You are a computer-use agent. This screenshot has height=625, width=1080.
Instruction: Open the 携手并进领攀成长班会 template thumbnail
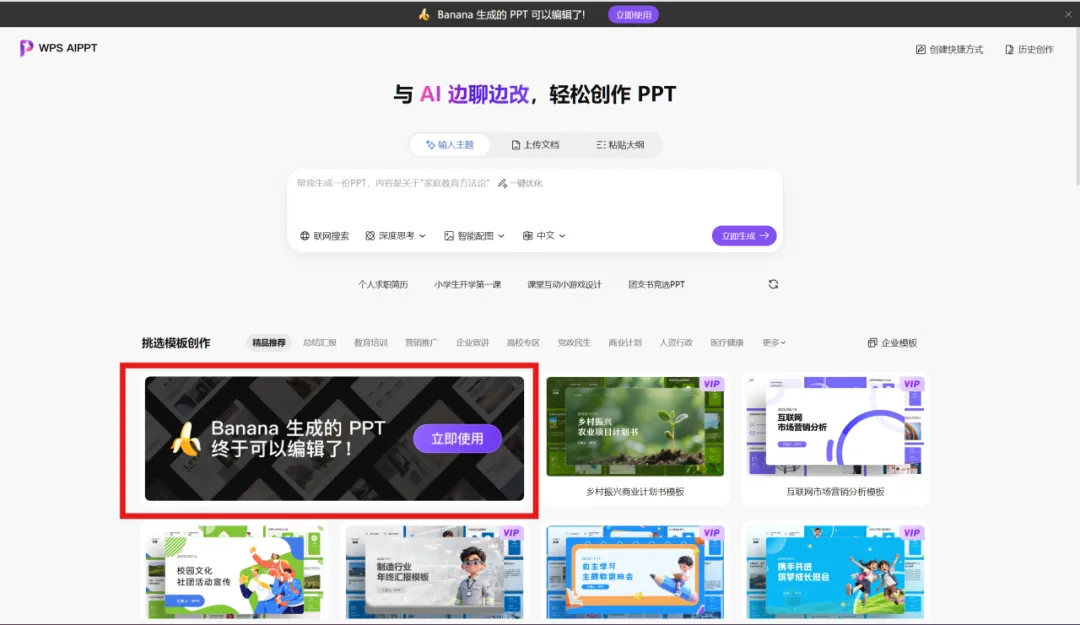(x=835, y=573)
